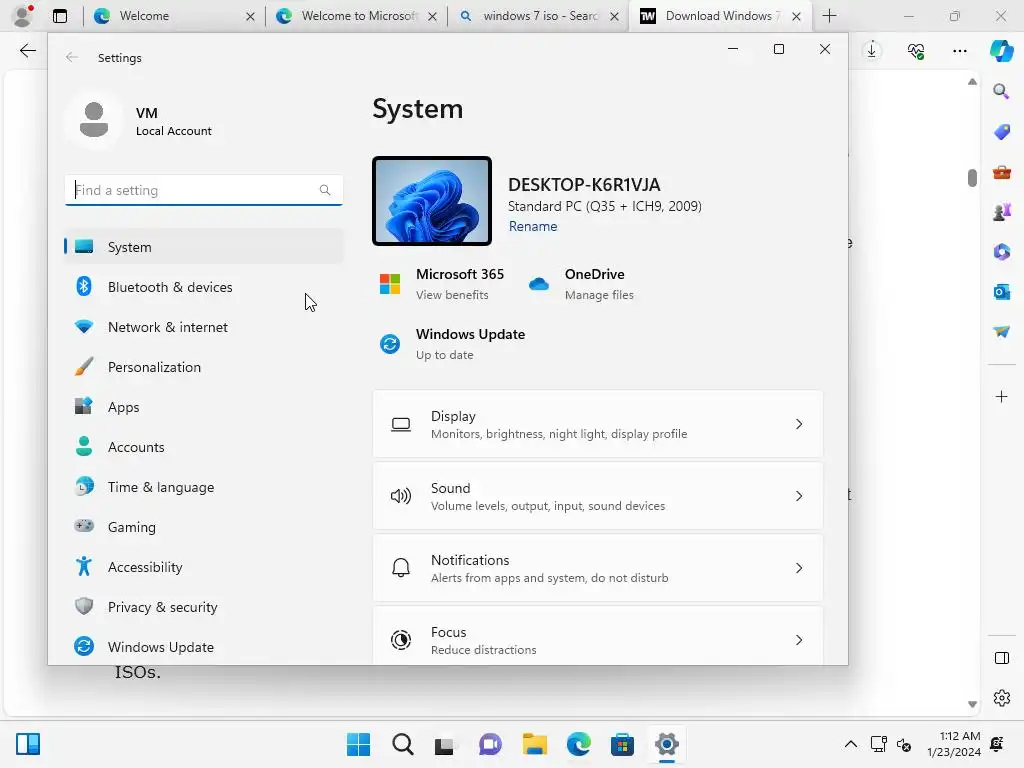This screenshot has height=768, width=1024.
Task: Close the windows 7 iso tab
Action: tap(614, 16)
